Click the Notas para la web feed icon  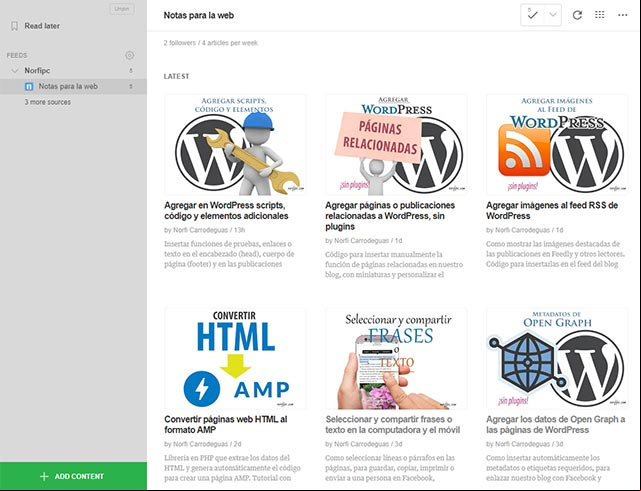29,87
